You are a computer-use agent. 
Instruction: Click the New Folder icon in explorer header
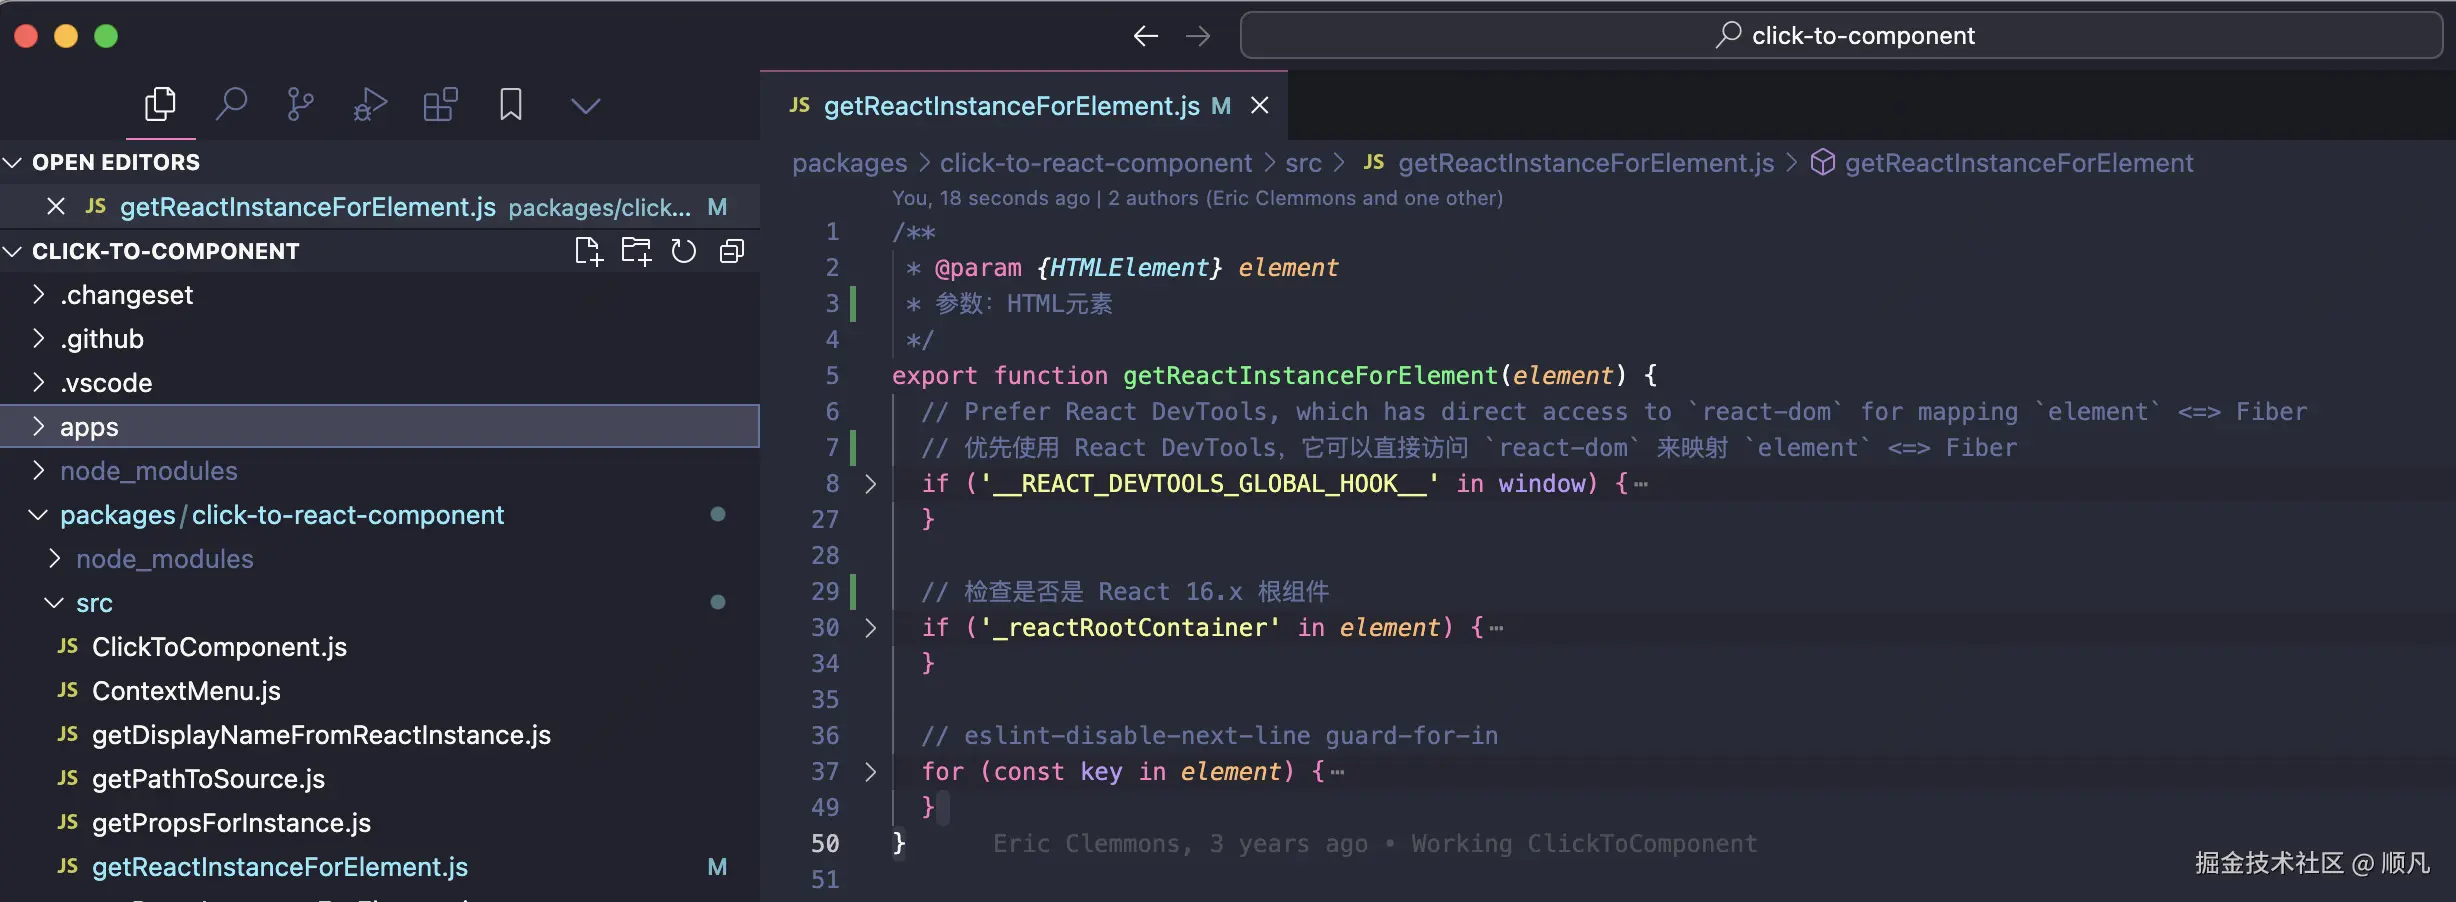click(636, 251)
